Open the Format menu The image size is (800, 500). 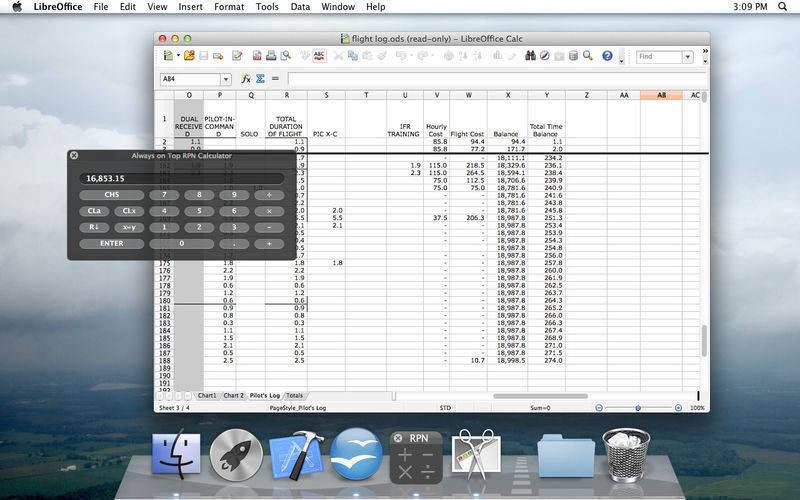click(x=229, y=7)
